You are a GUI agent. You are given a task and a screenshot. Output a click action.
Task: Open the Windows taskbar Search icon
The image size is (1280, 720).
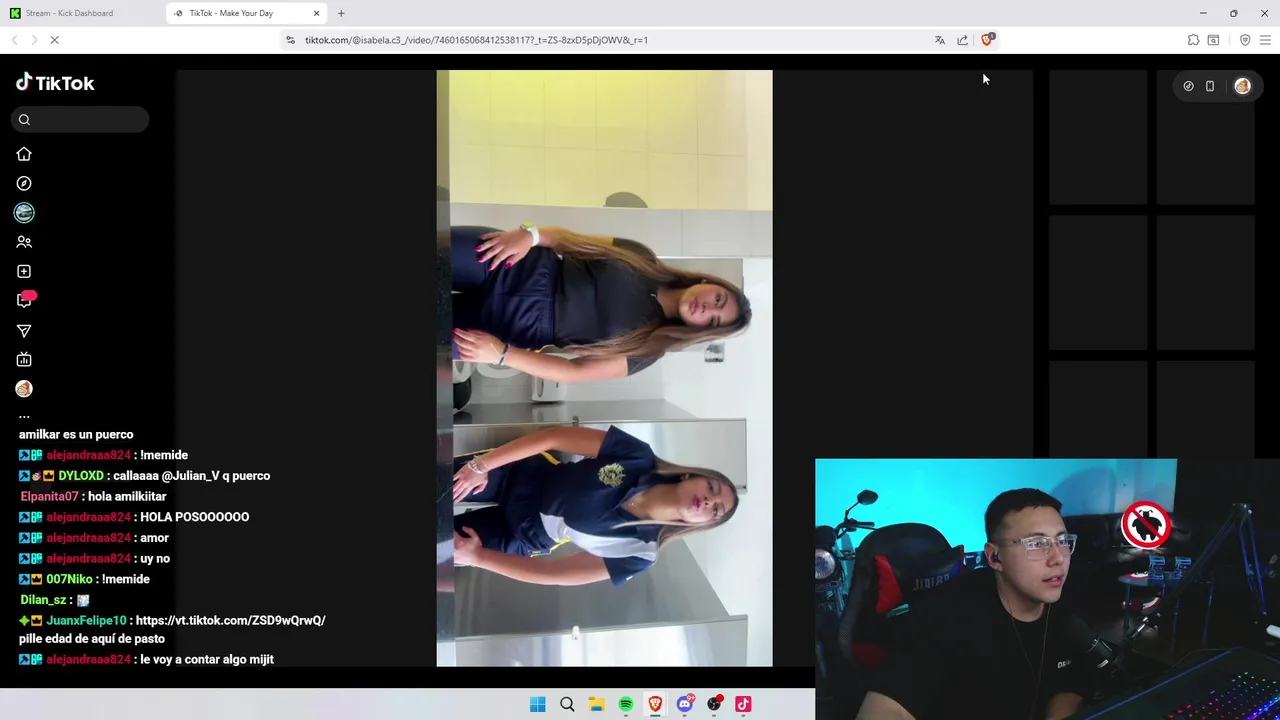click(567, 704)
